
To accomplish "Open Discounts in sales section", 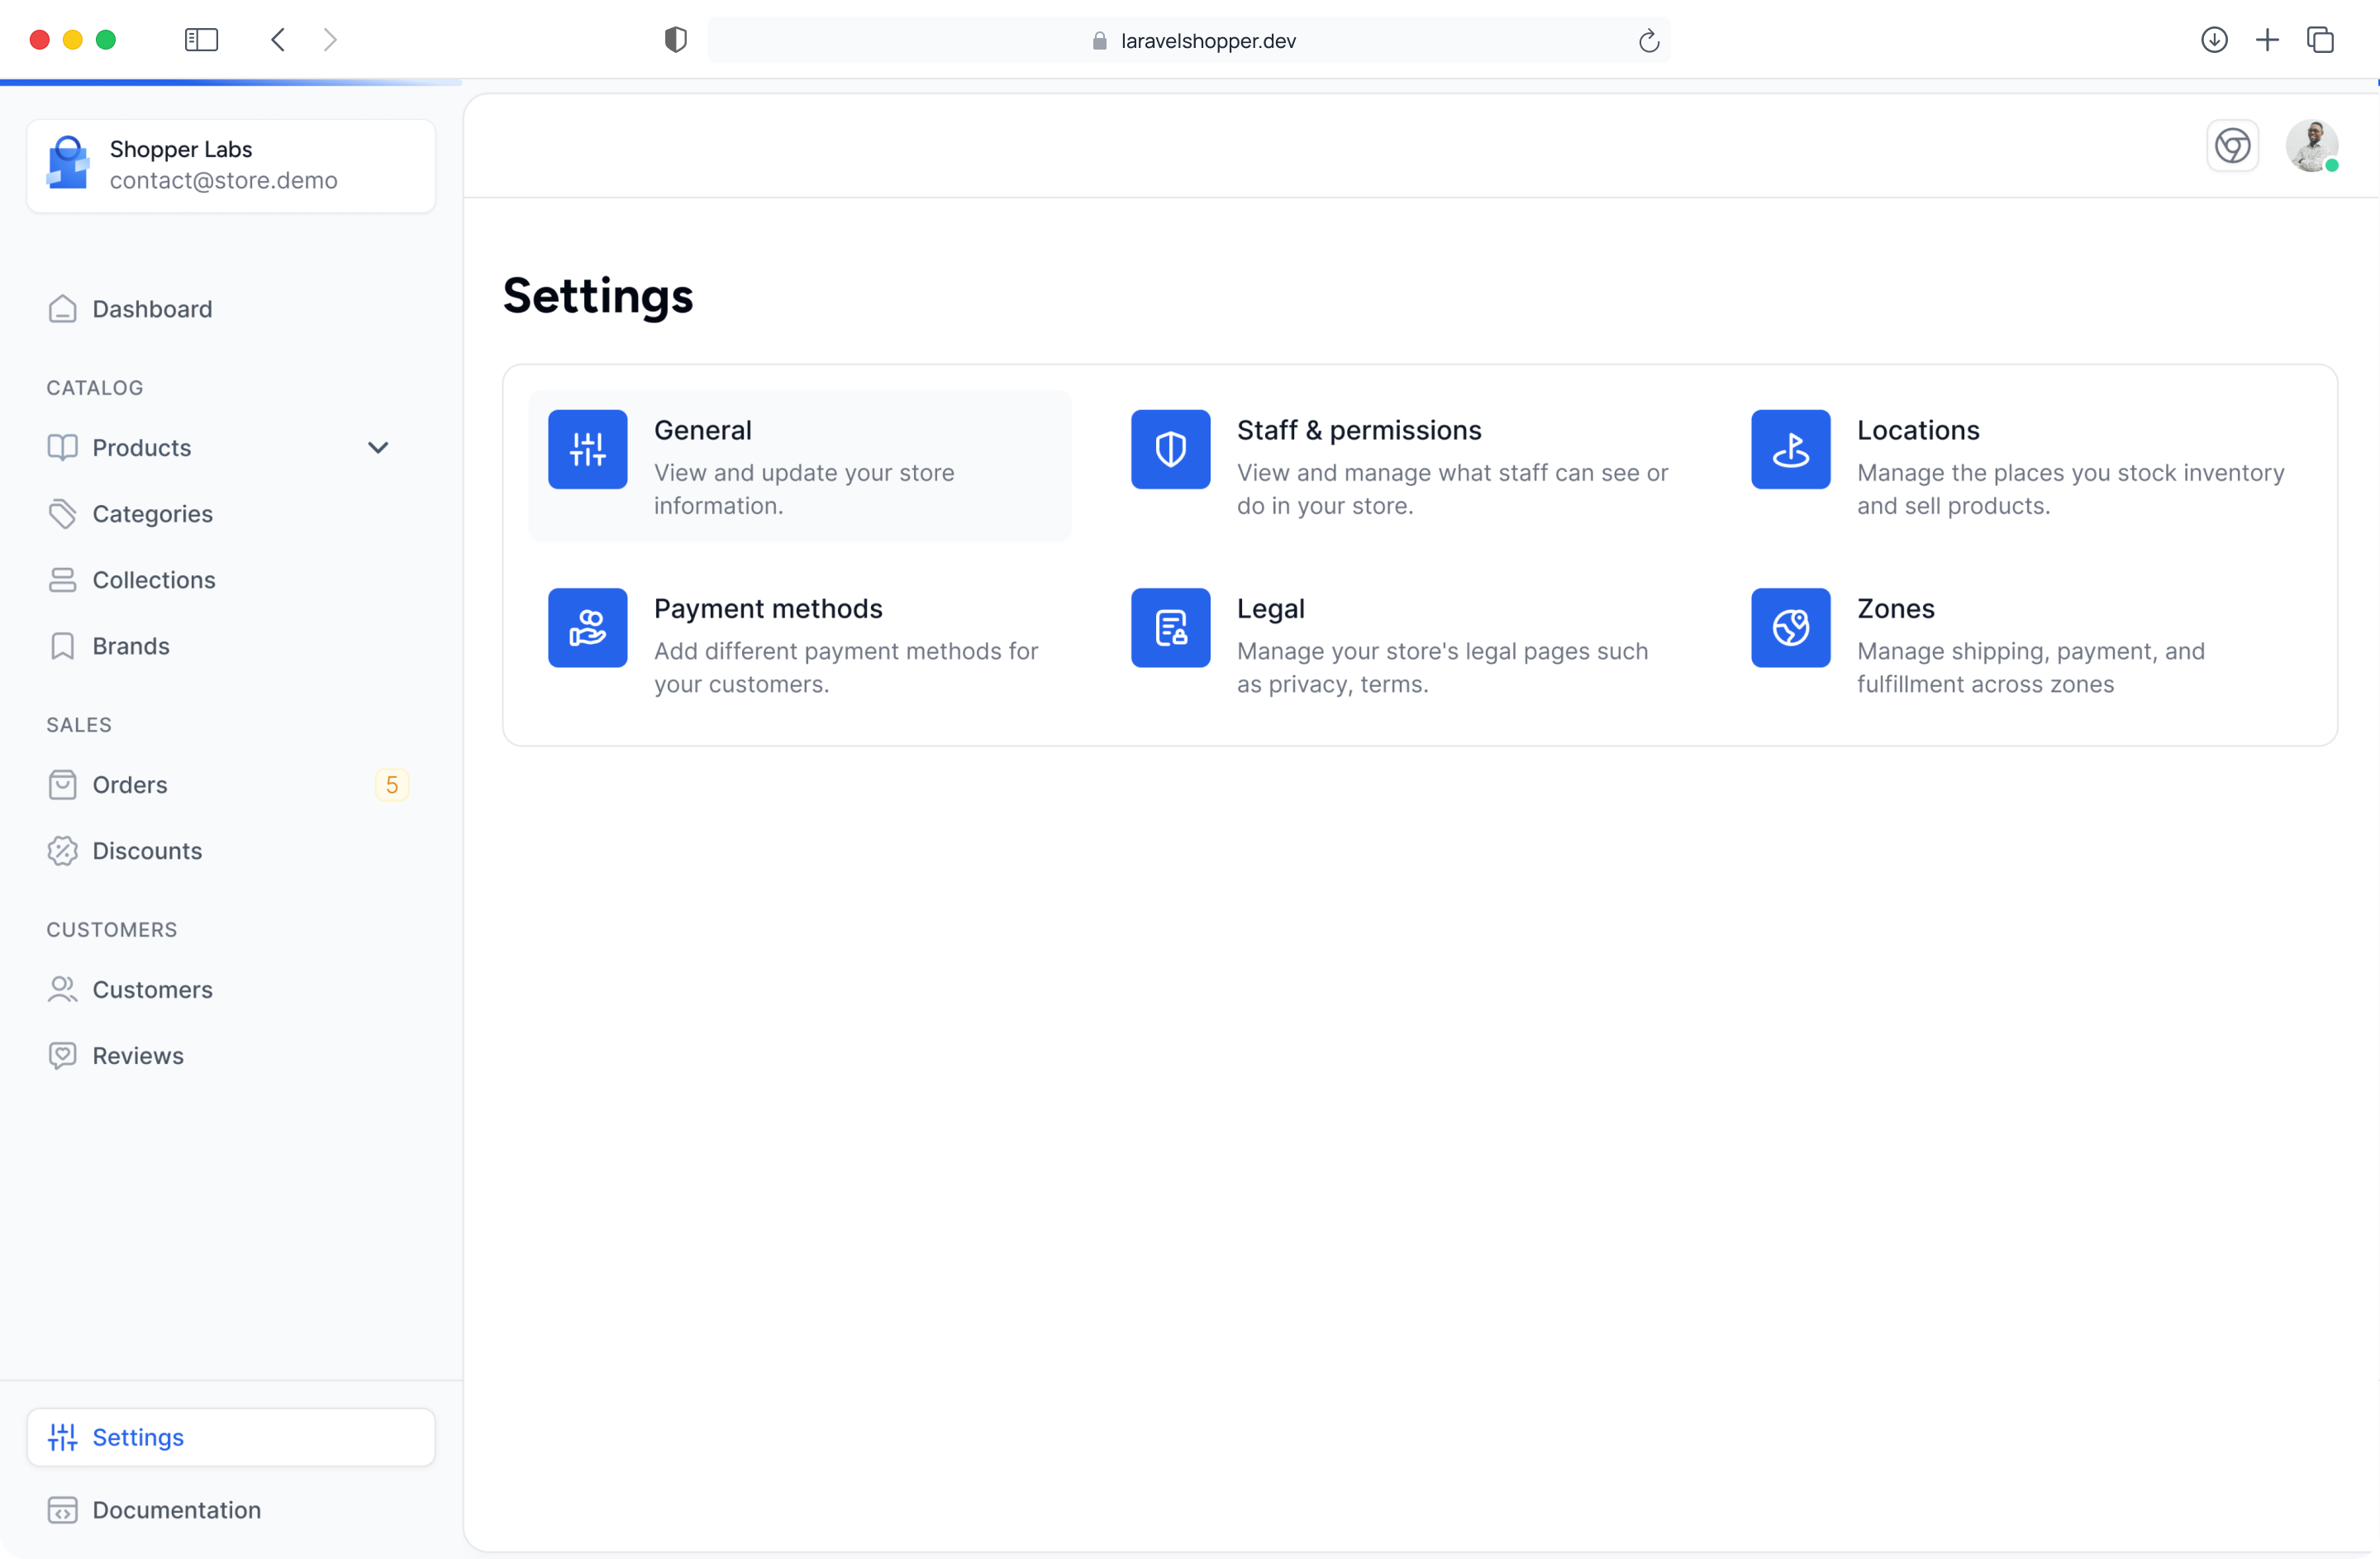I will pyautogui.click(x=147, y=851).
